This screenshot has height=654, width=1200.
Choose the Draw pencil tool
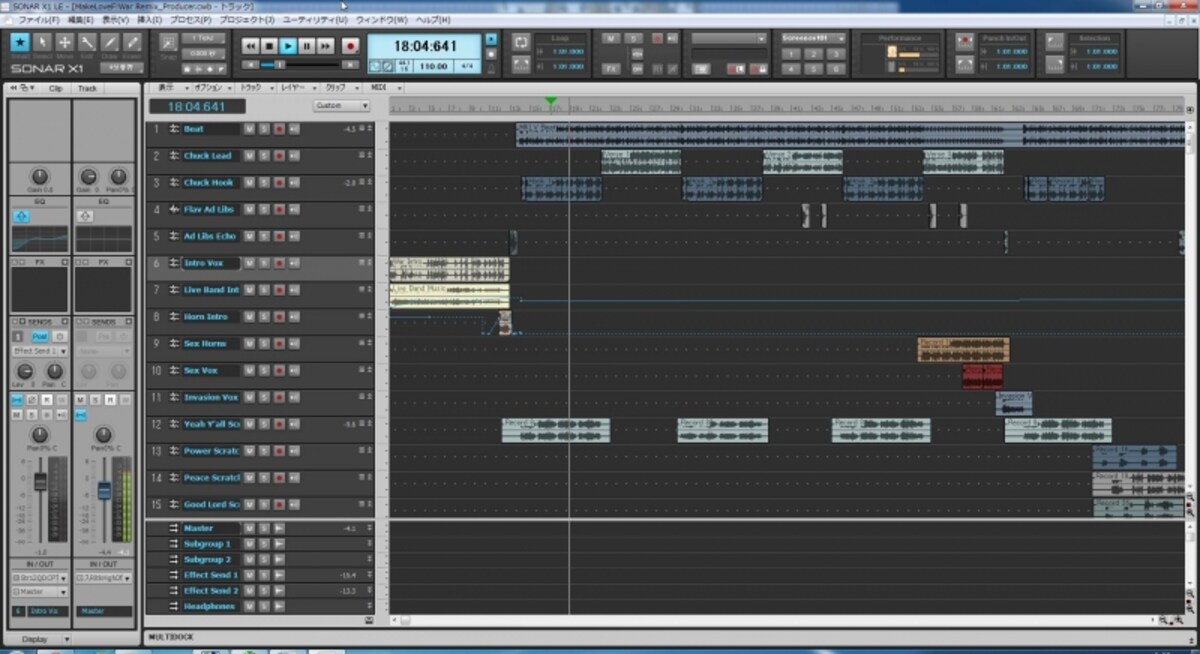(110, 42)
